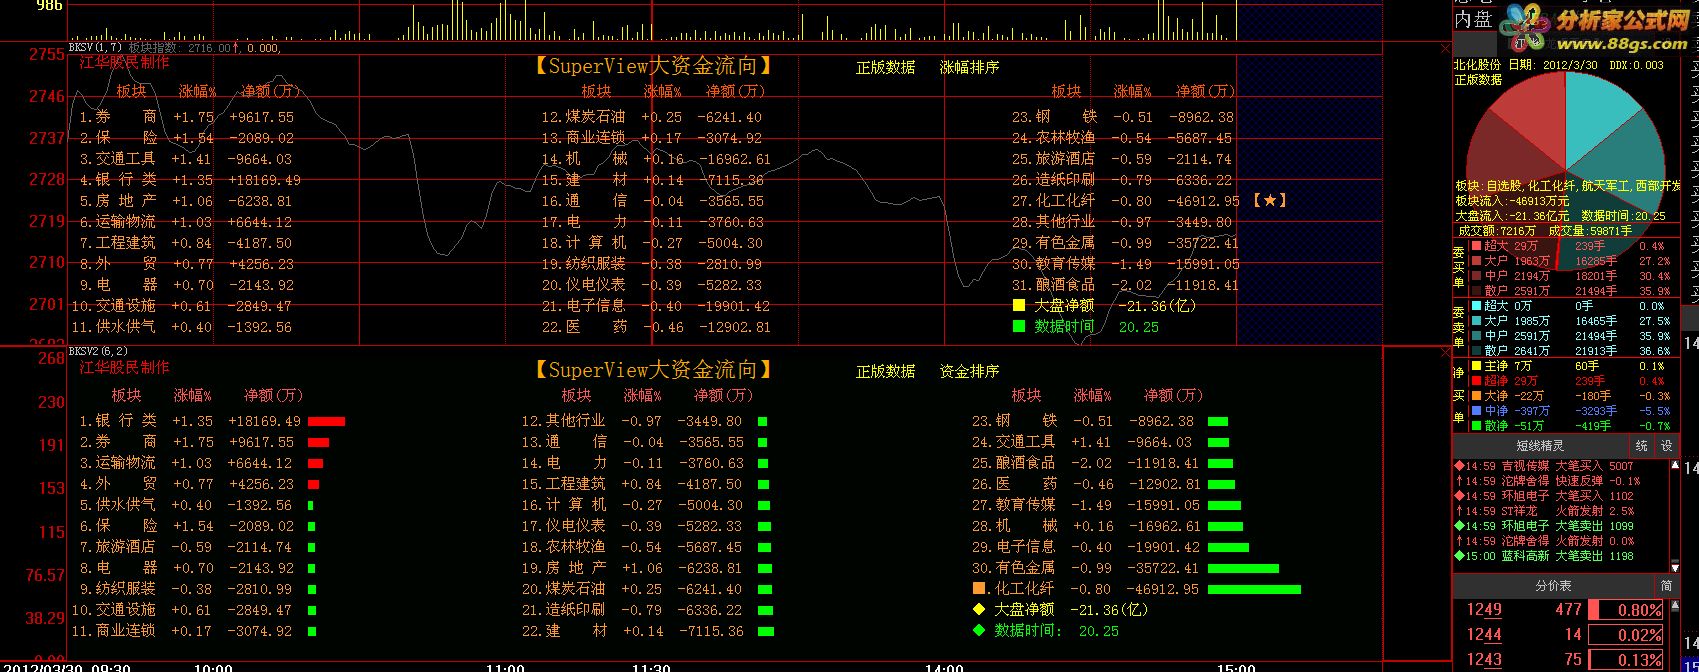Click green outflow bar for 30.有色金属
Viewport: 1699px width, 672px height.
[x=1243, y=569]
